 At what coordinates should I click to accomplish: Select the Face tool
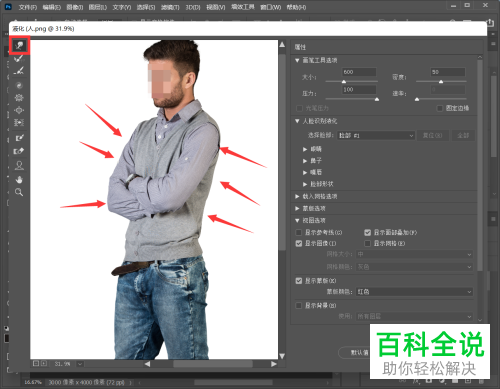19,165
